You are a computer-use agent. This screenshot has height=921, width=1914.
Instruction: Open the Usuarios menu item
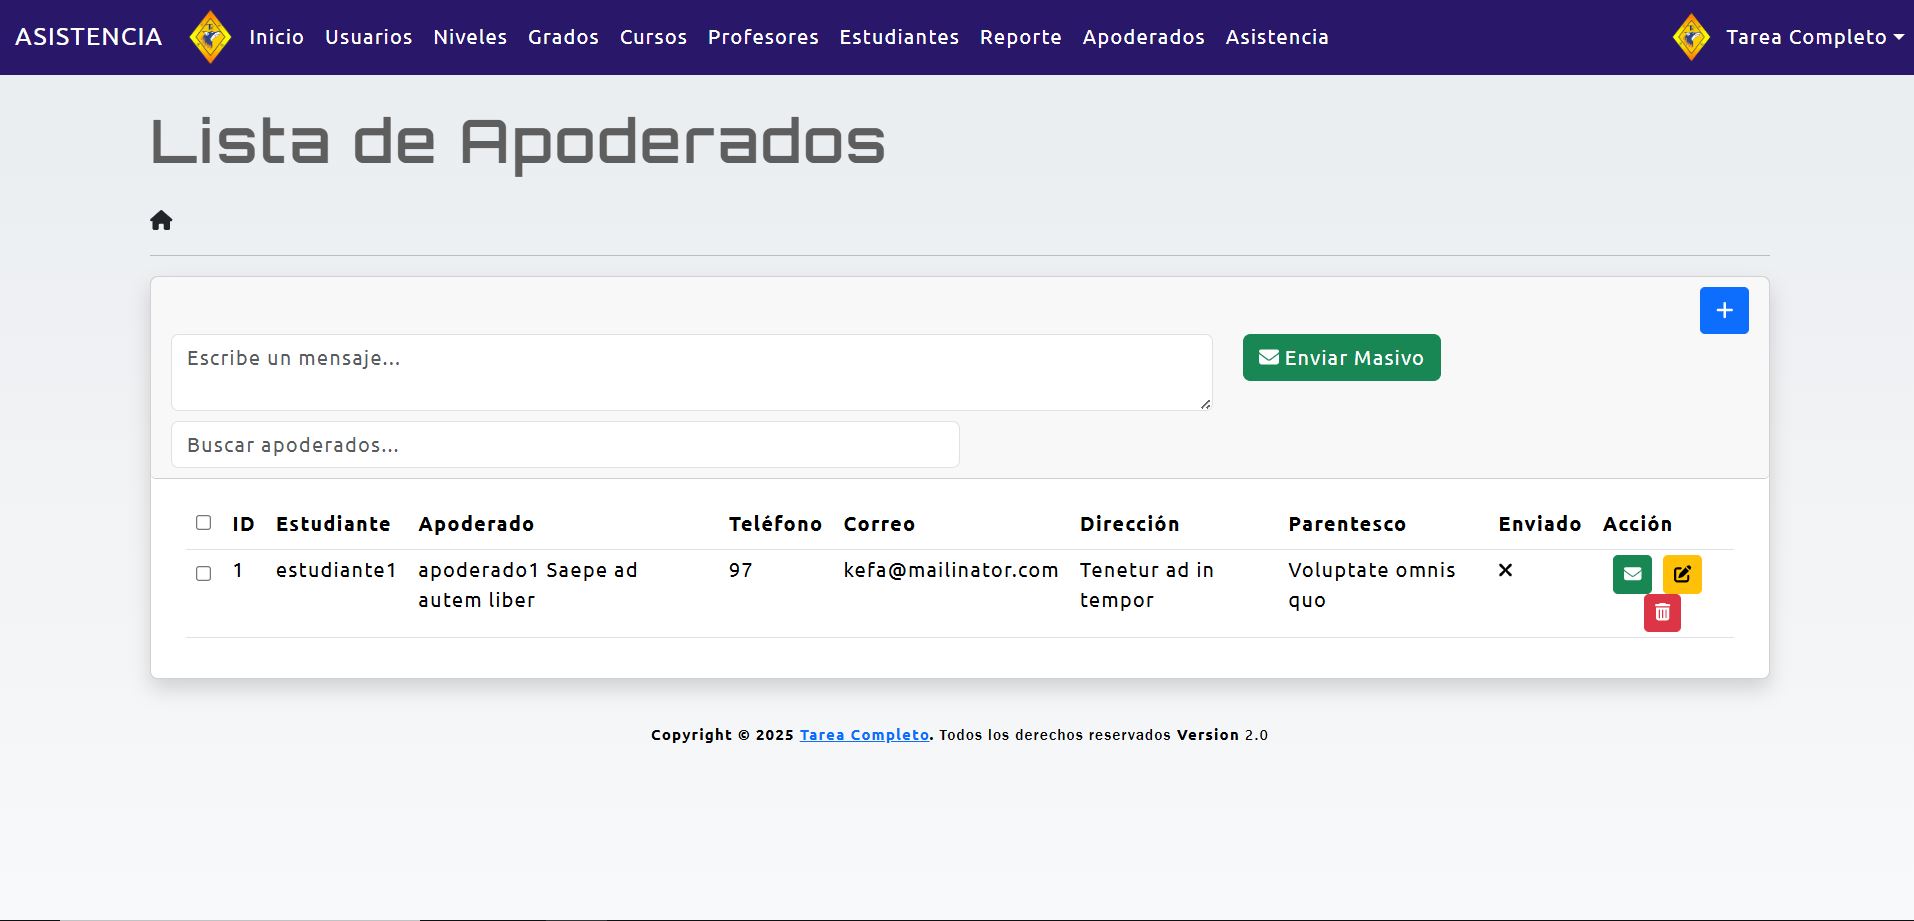point(368,37)
